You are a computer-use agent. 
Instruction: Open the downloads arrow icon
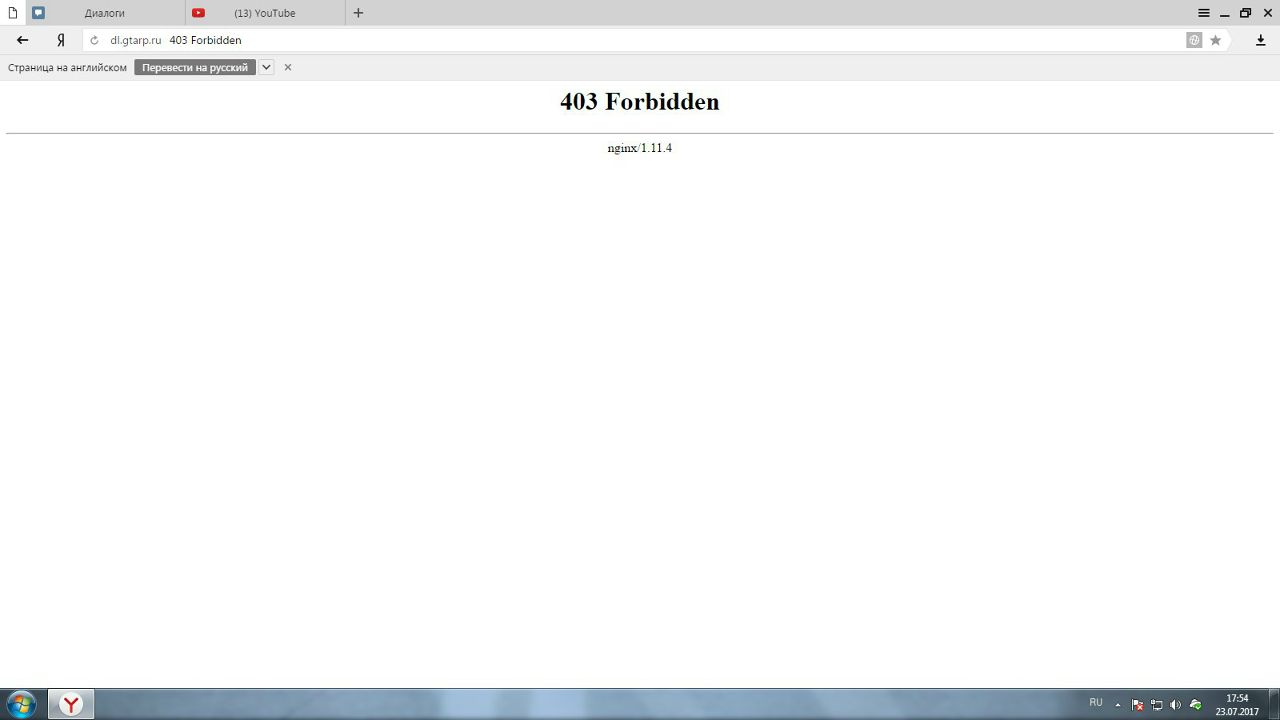(1260, 40)
